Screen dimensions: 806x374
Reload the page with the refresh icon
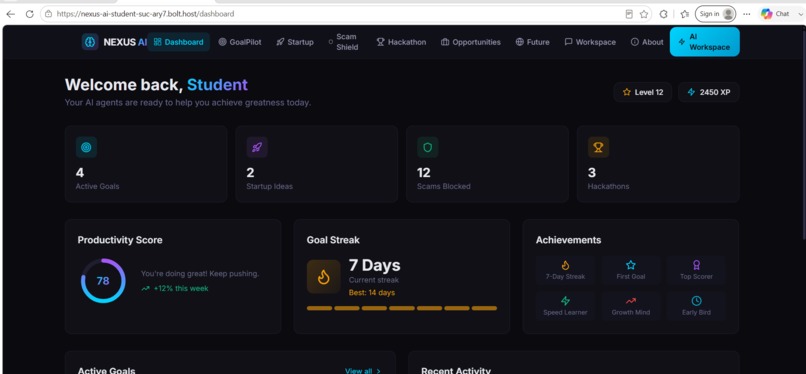click(x=30, y=14)
